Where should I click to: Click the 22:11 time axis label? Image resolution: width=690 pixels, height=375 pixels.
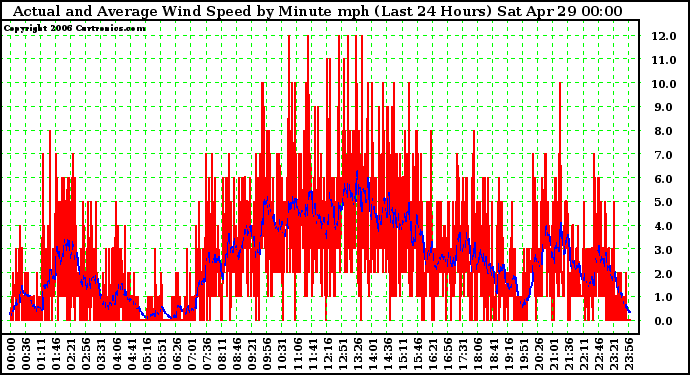click(583, 354)
